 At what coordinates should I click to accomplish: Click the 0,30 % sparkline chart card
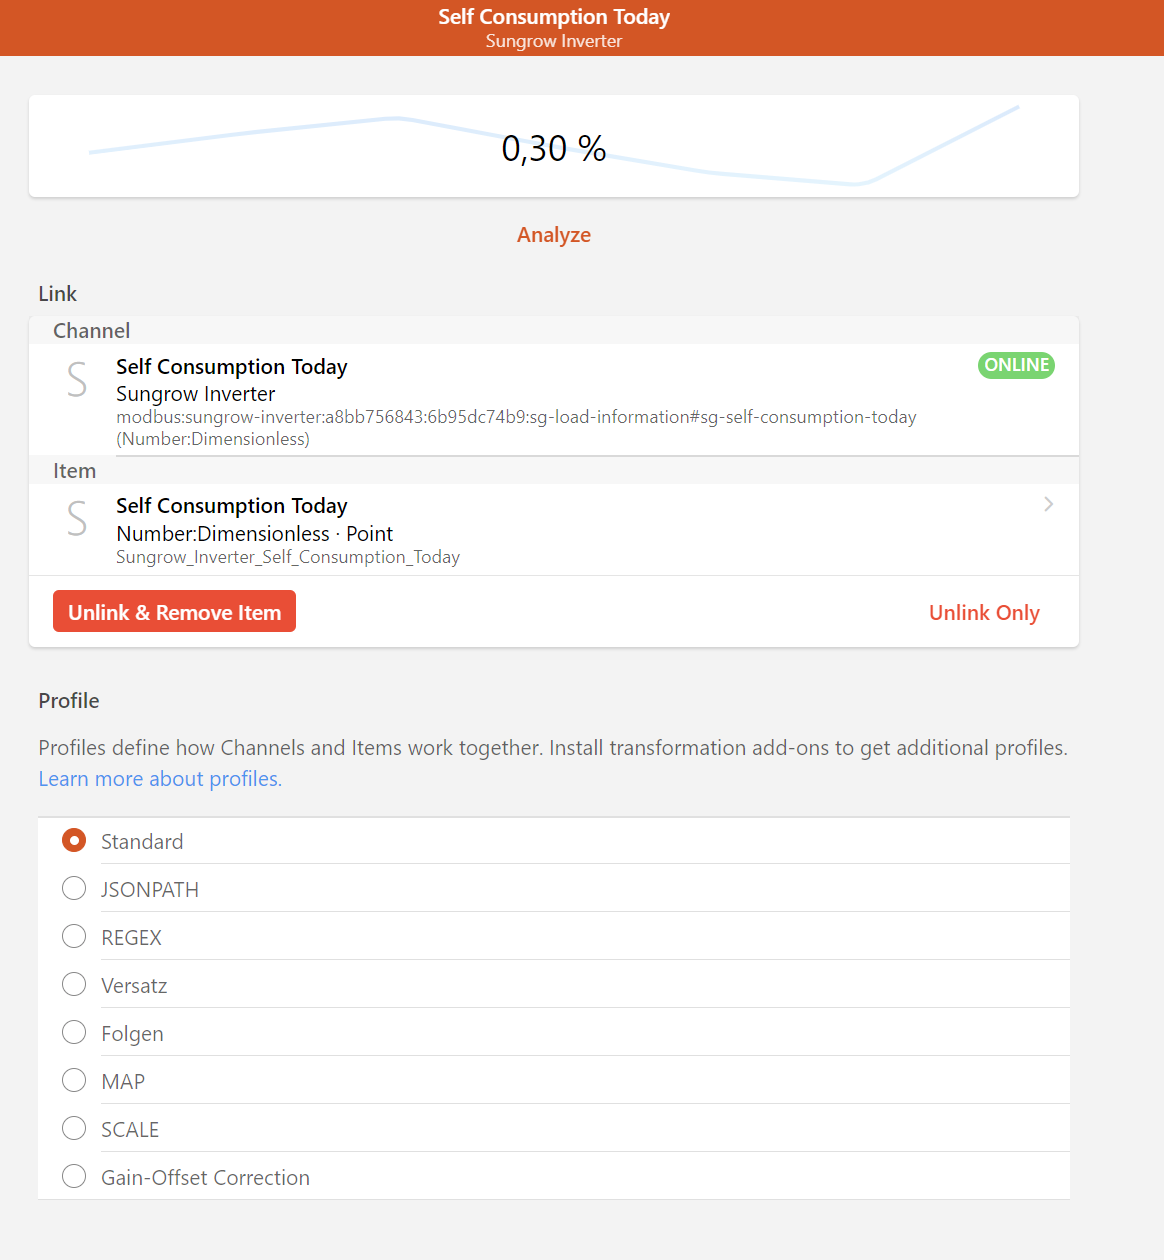pos(553,147)
